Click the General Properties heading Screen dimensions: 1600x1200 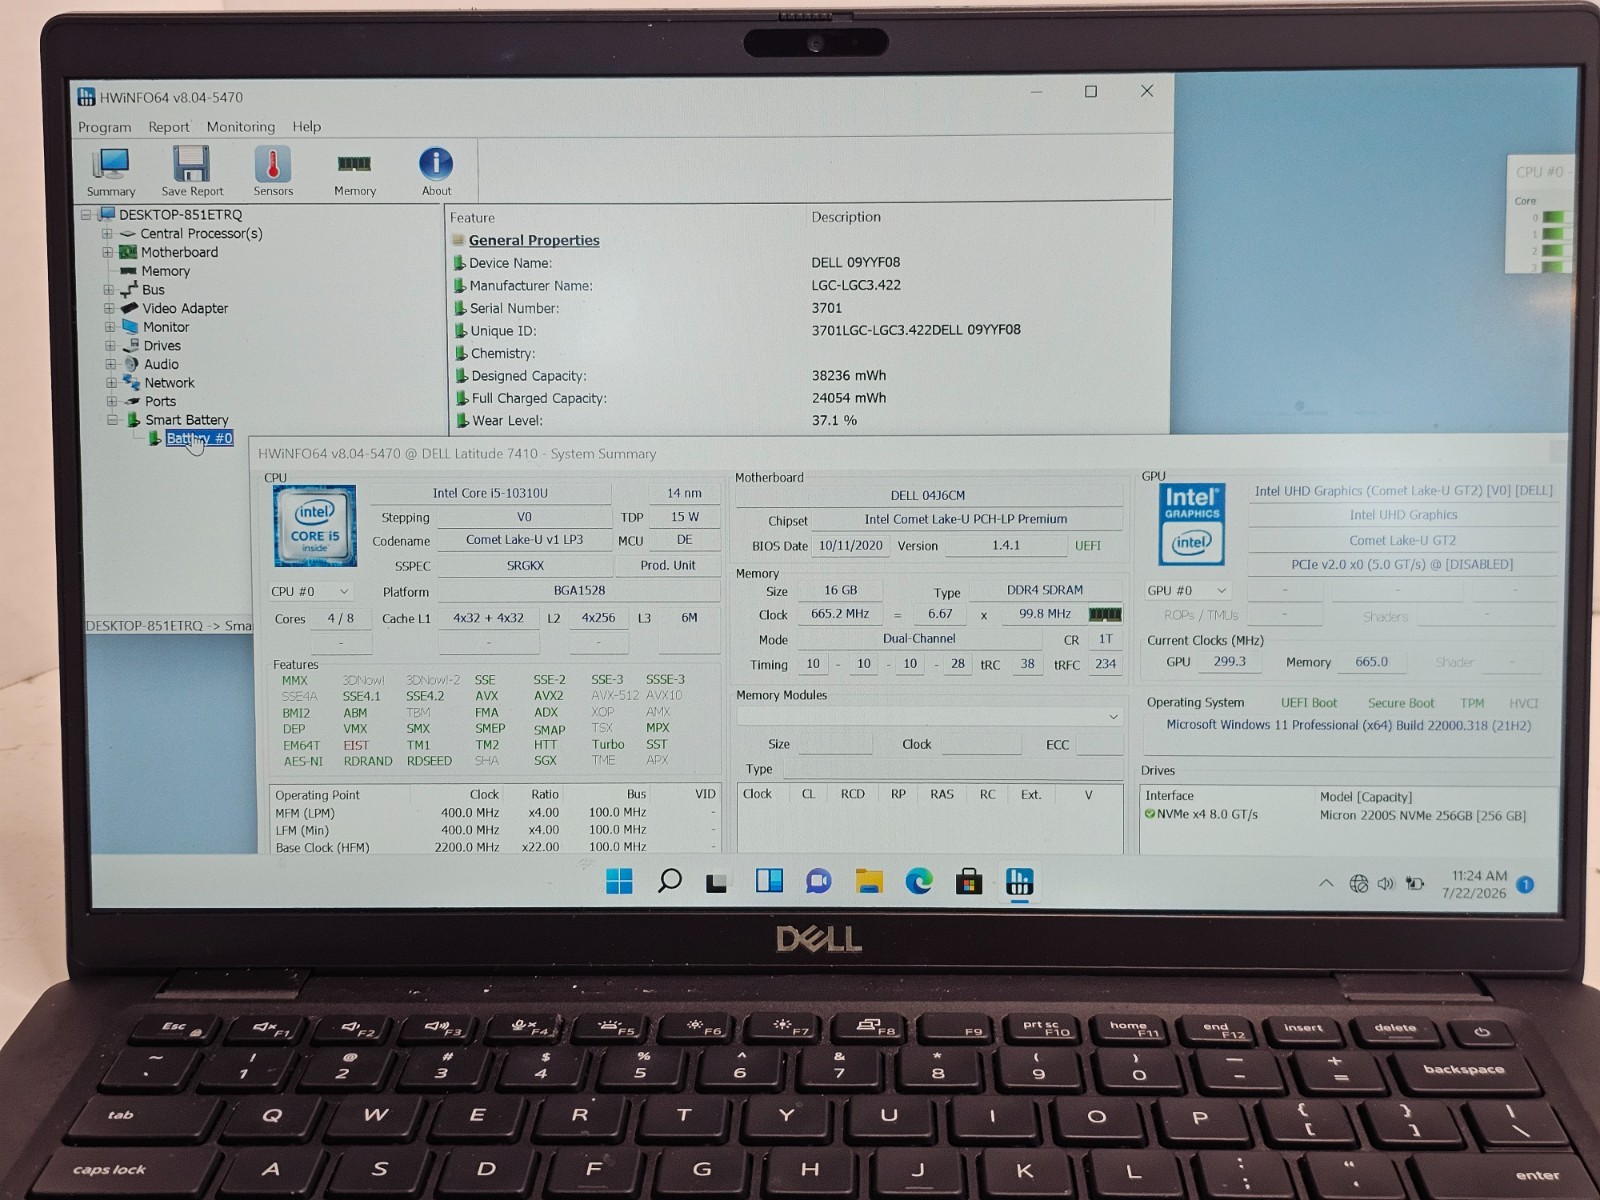pos(534,240)
